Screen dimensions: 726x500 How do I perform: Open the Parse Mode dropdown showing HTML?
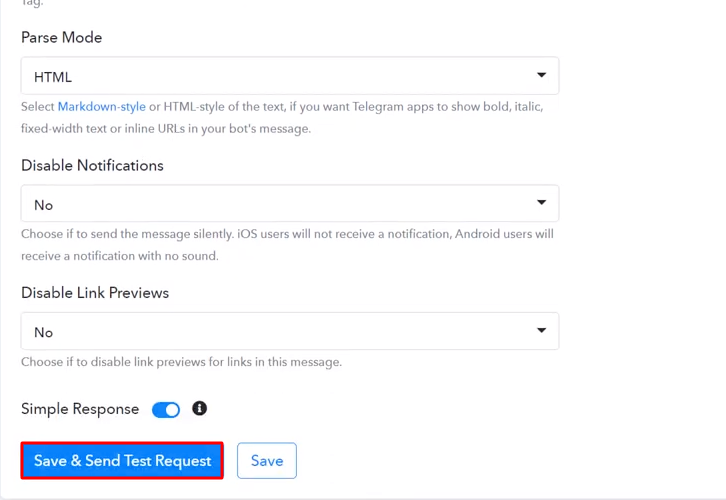tap(289, 76)
